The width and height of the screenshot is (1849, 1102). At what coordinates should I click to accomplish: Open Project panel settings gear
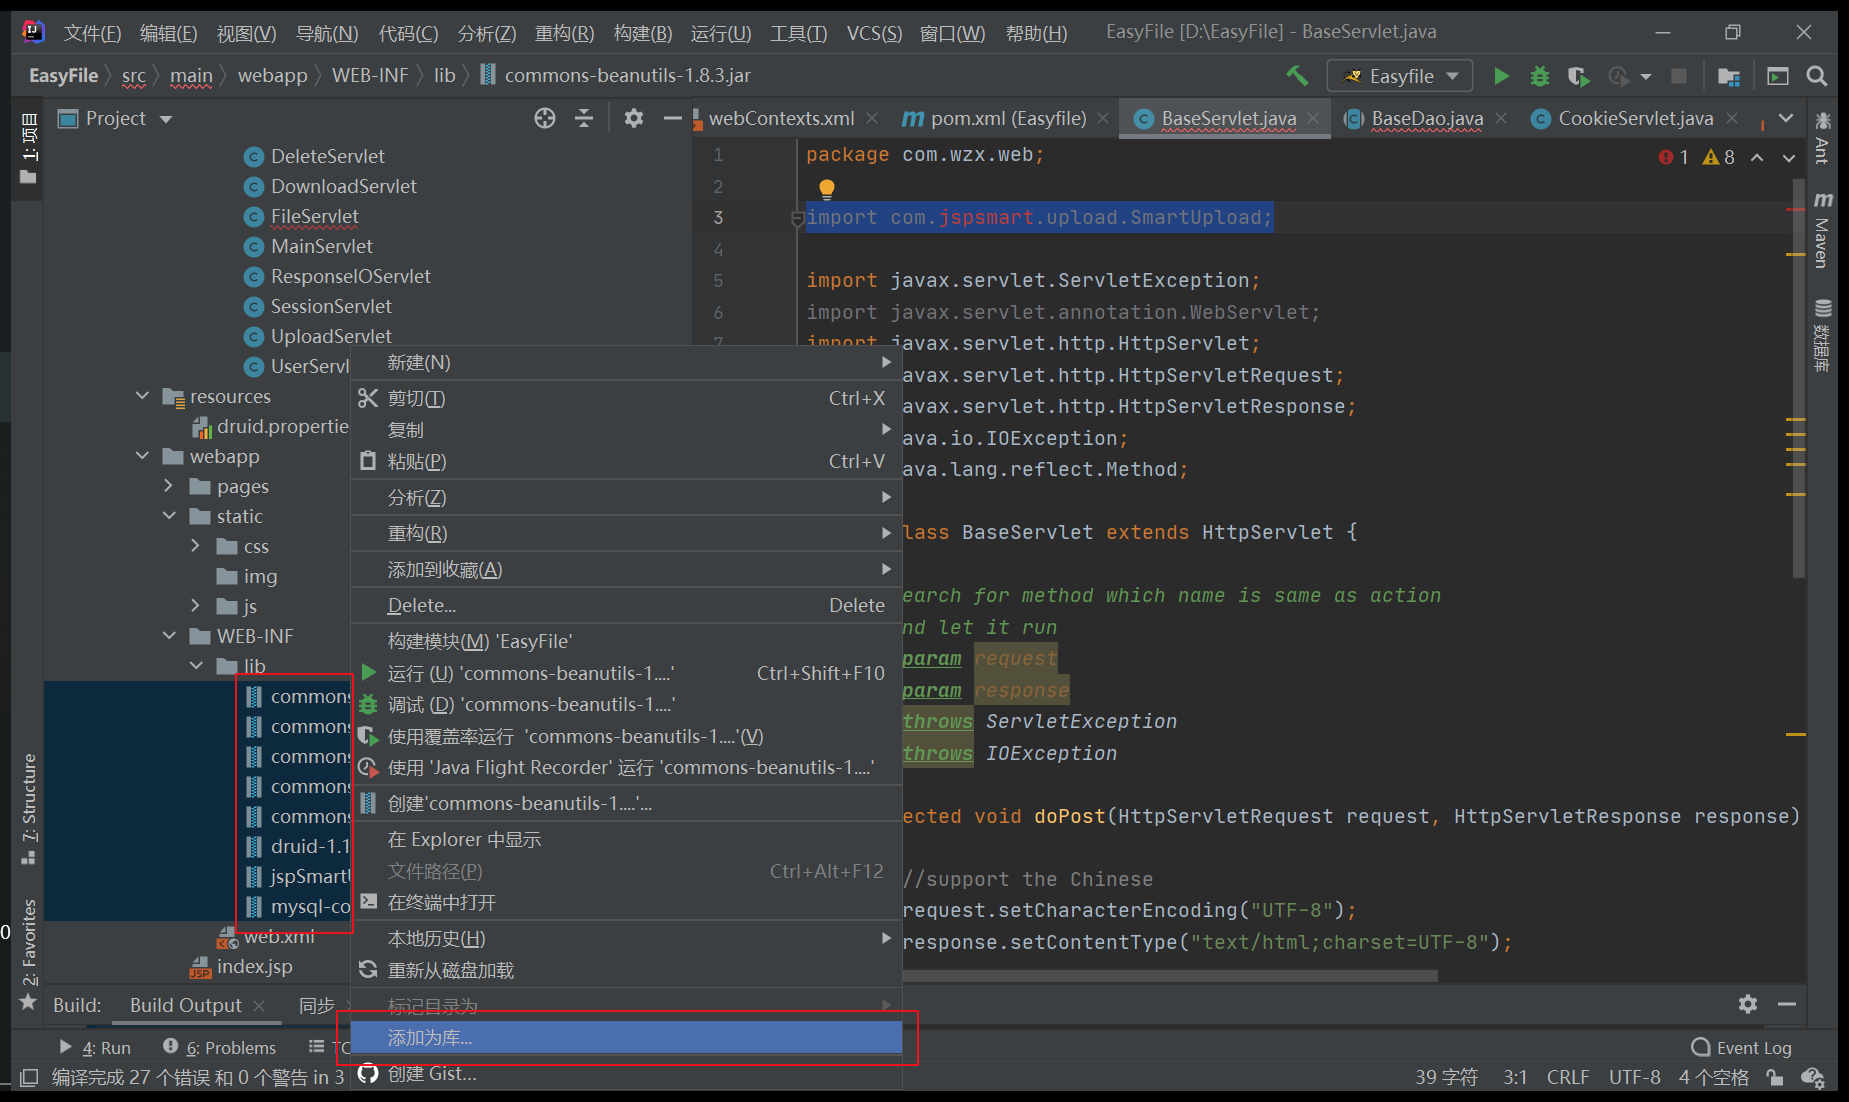coord(634,119)
